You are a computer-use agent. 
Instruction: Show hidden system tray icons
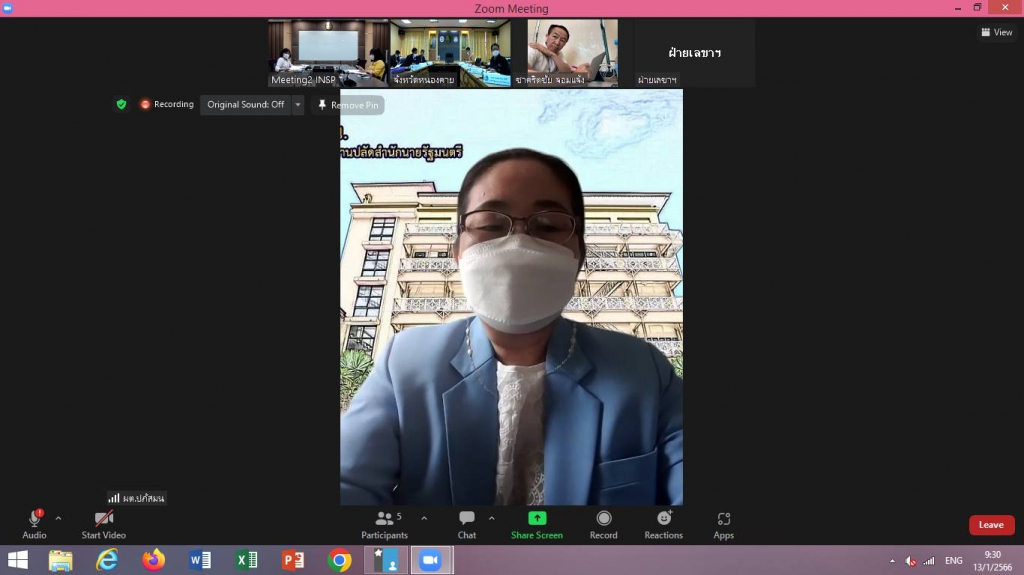892,561
